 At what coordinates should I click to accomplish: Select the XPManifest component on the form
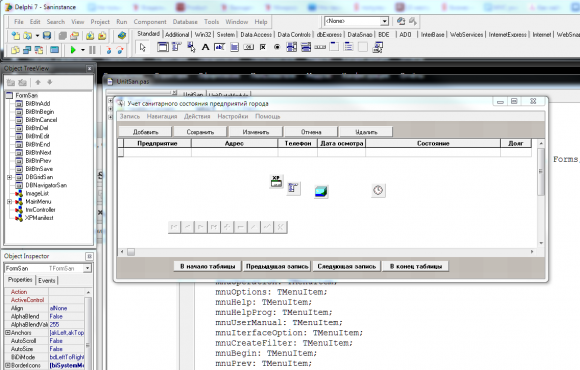(x=276, y=181)
